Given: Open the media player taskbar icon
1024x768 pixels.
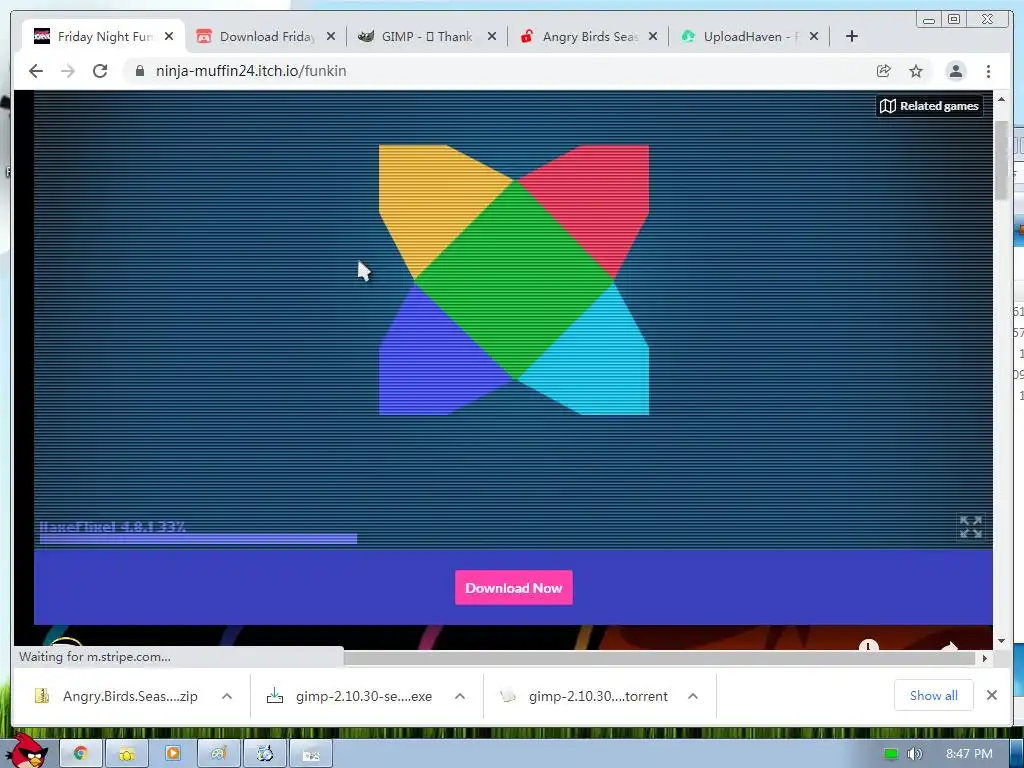Looking at the screenshot, I should (x=172, y=754).
